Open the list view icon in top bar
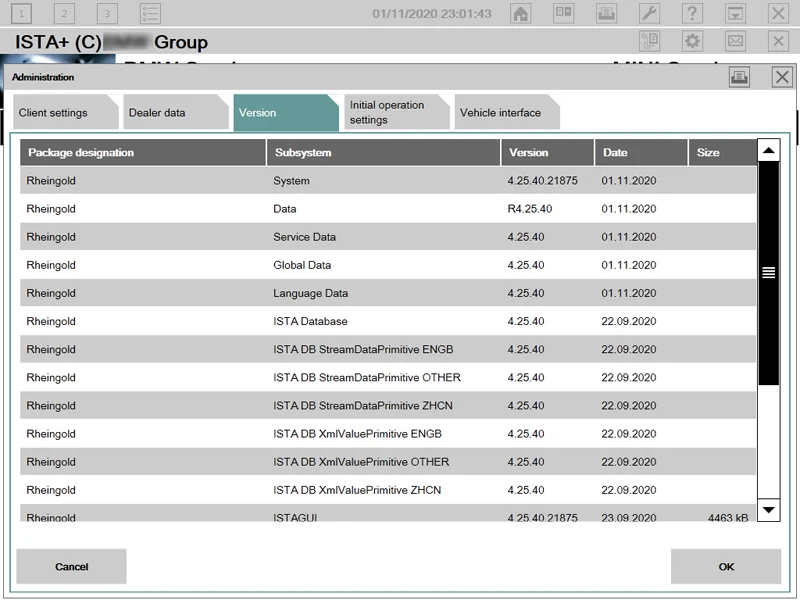 tap(151, 13)
